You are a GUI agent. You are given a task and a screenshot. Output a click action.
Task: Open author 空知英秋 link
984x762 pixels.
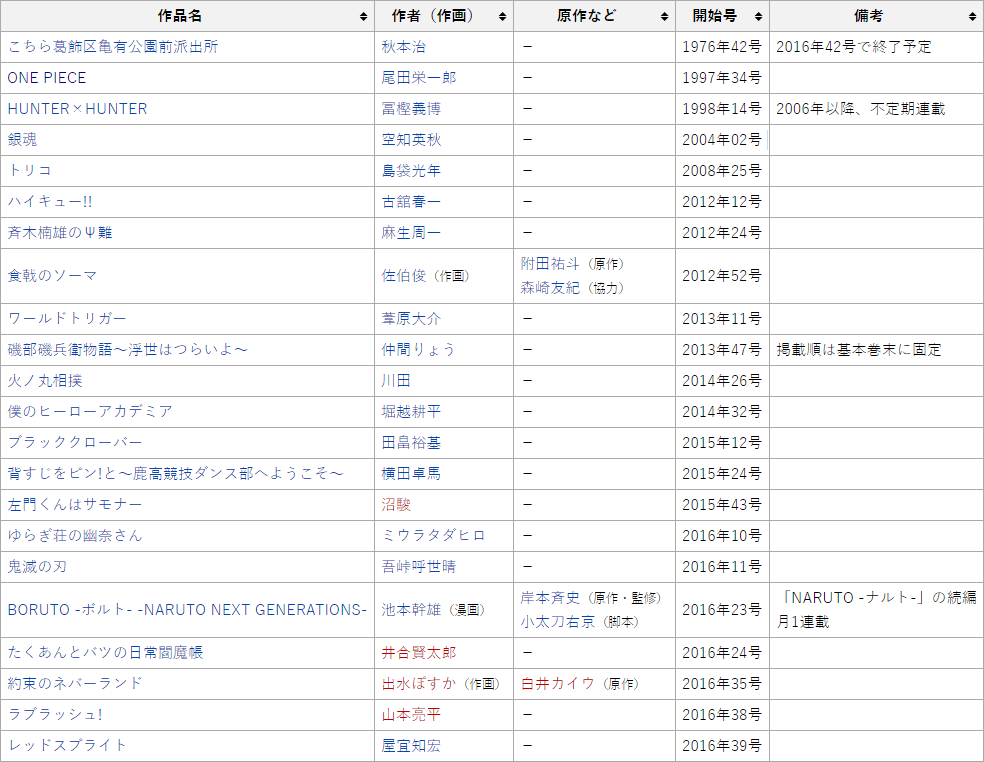coord(411,140)
